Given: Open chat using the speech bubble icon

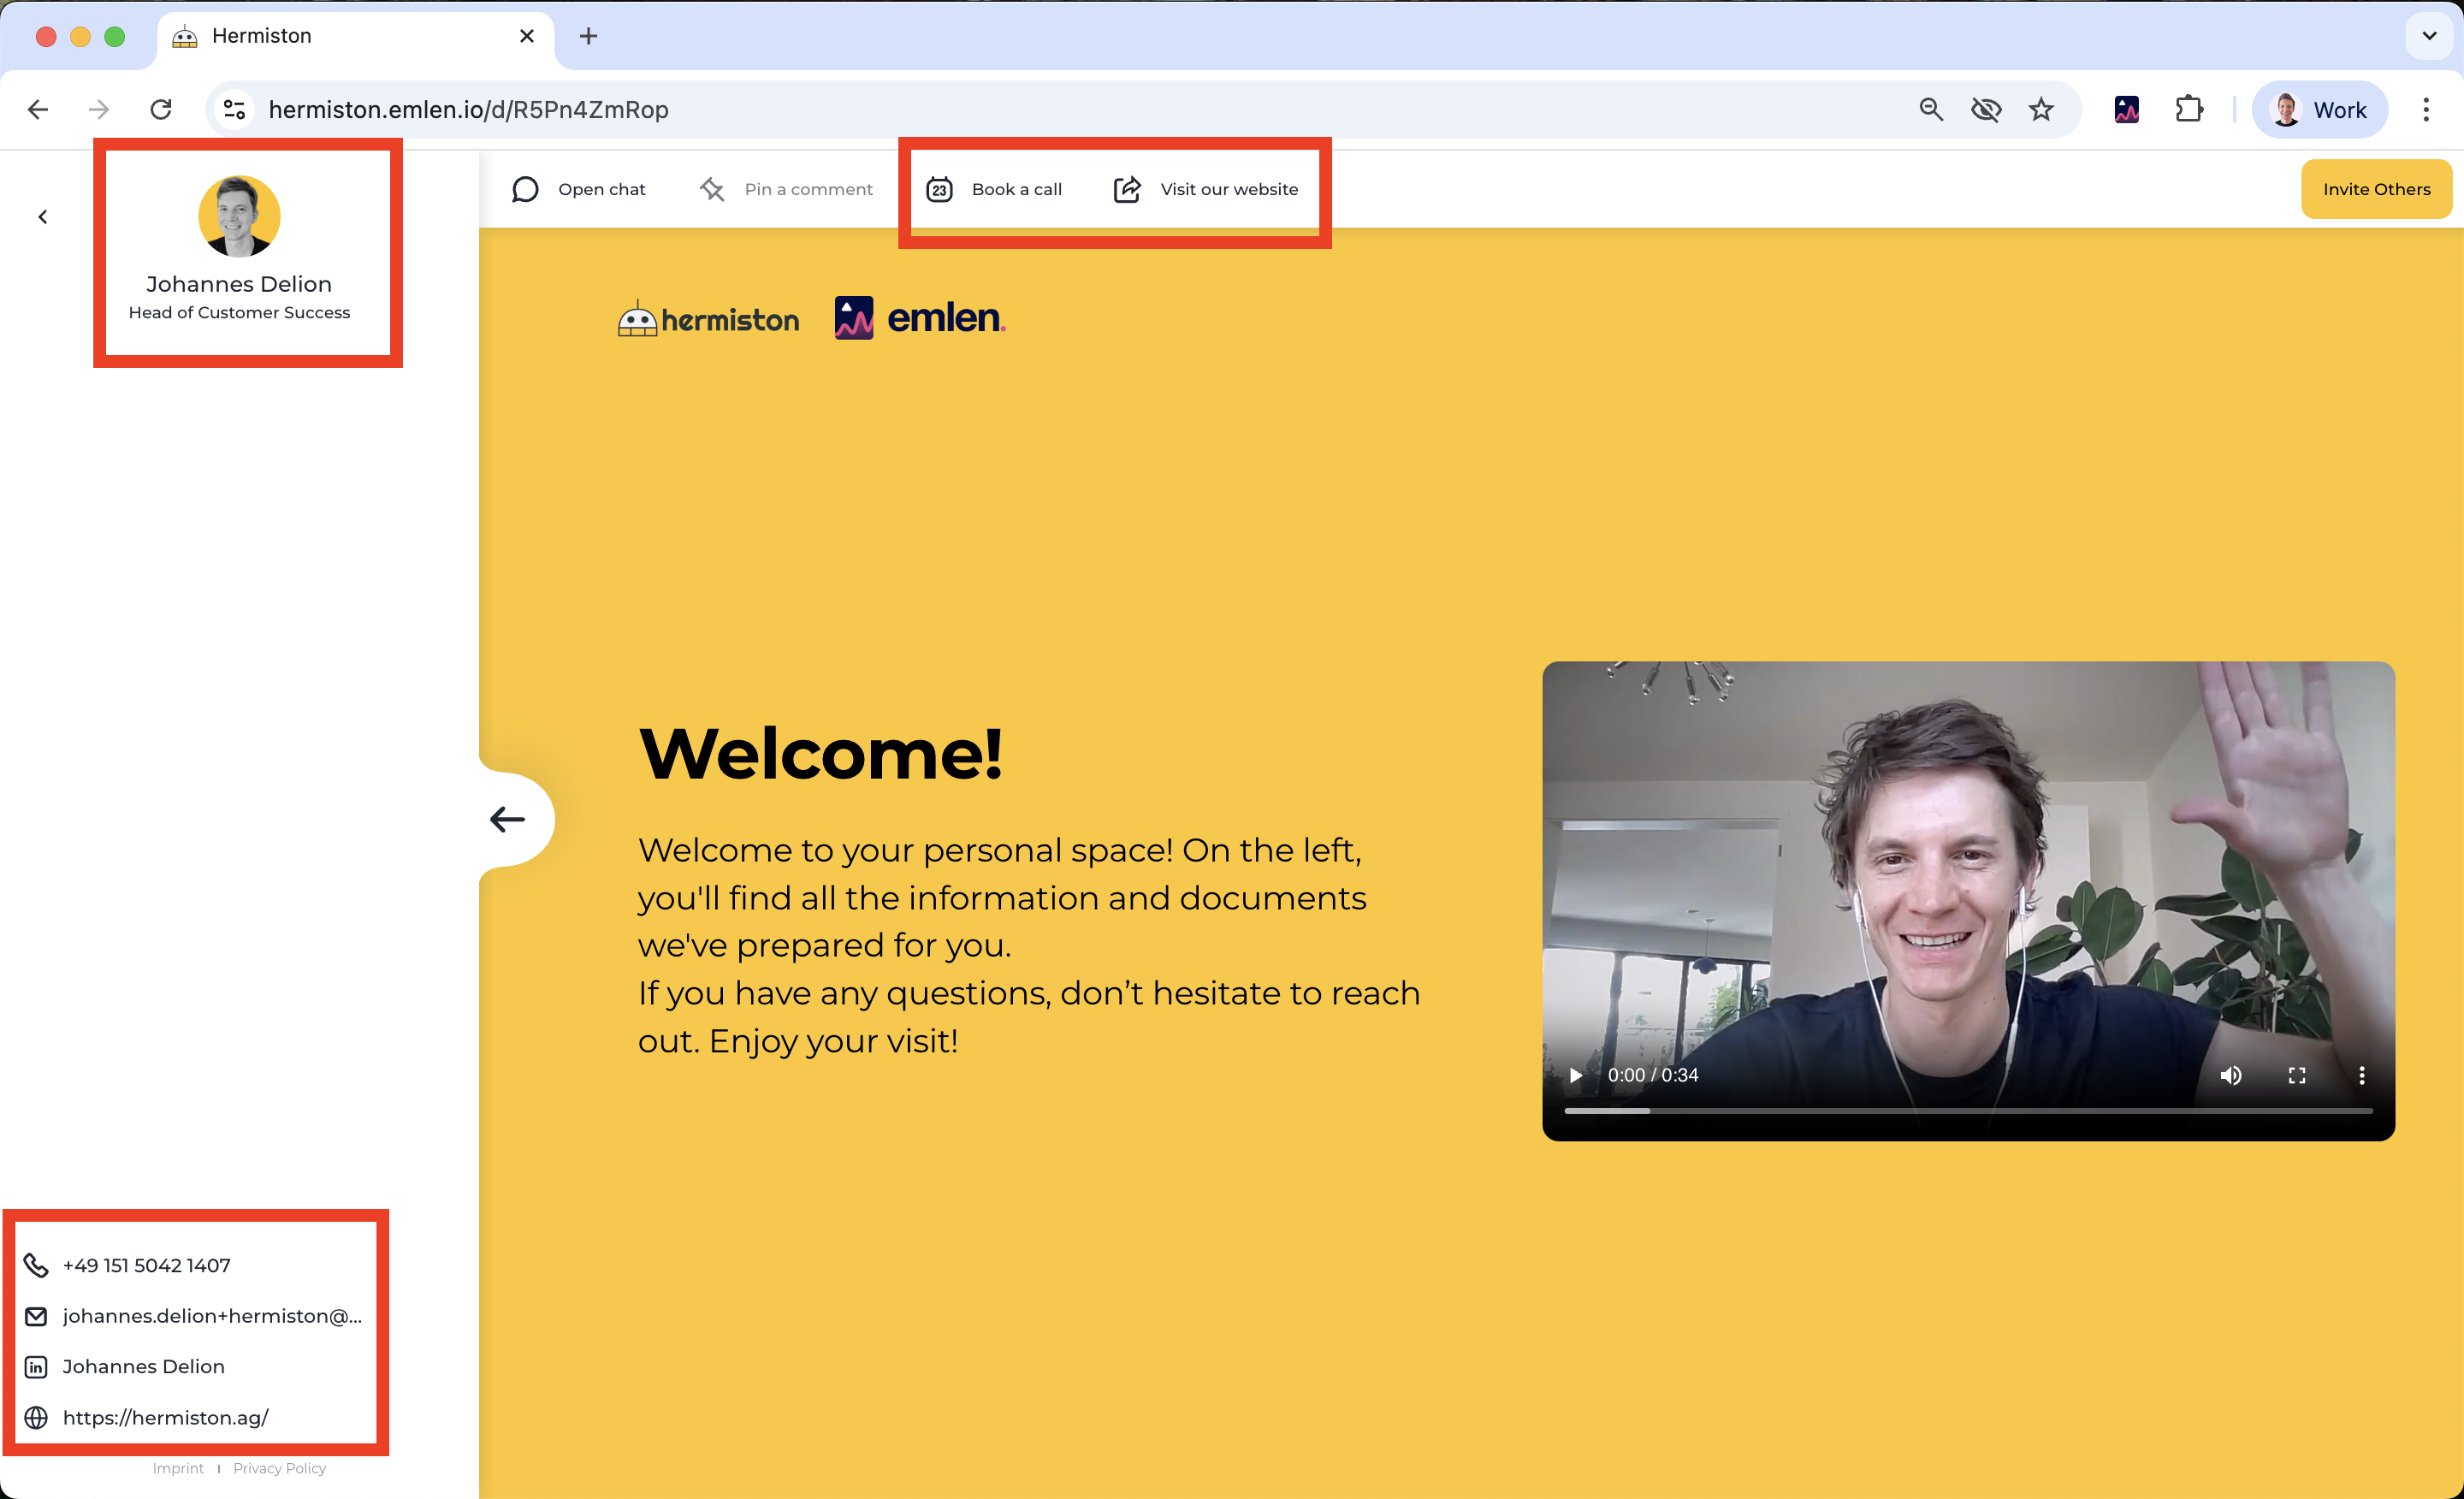Looking at the screenshot, I should [525, 189].
